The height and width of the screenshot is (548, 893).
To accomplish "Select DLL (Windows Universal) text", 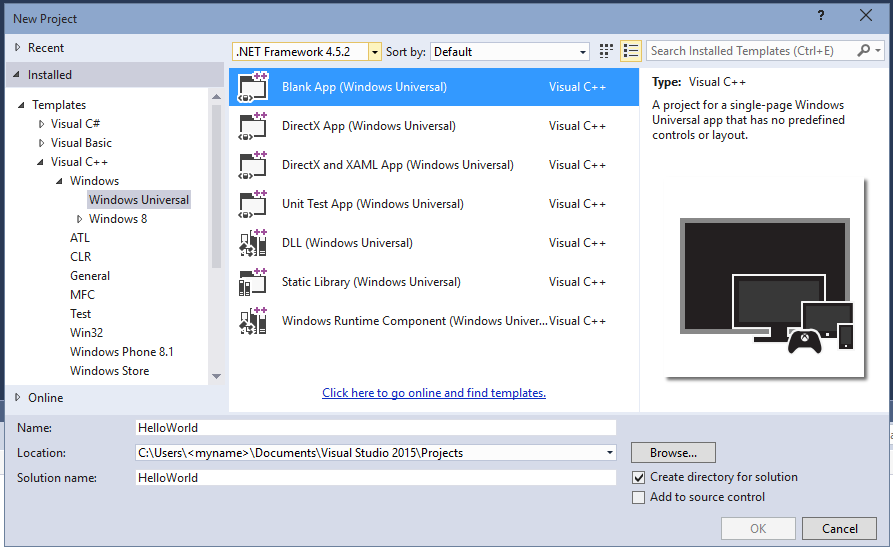I will click(347, 243).
